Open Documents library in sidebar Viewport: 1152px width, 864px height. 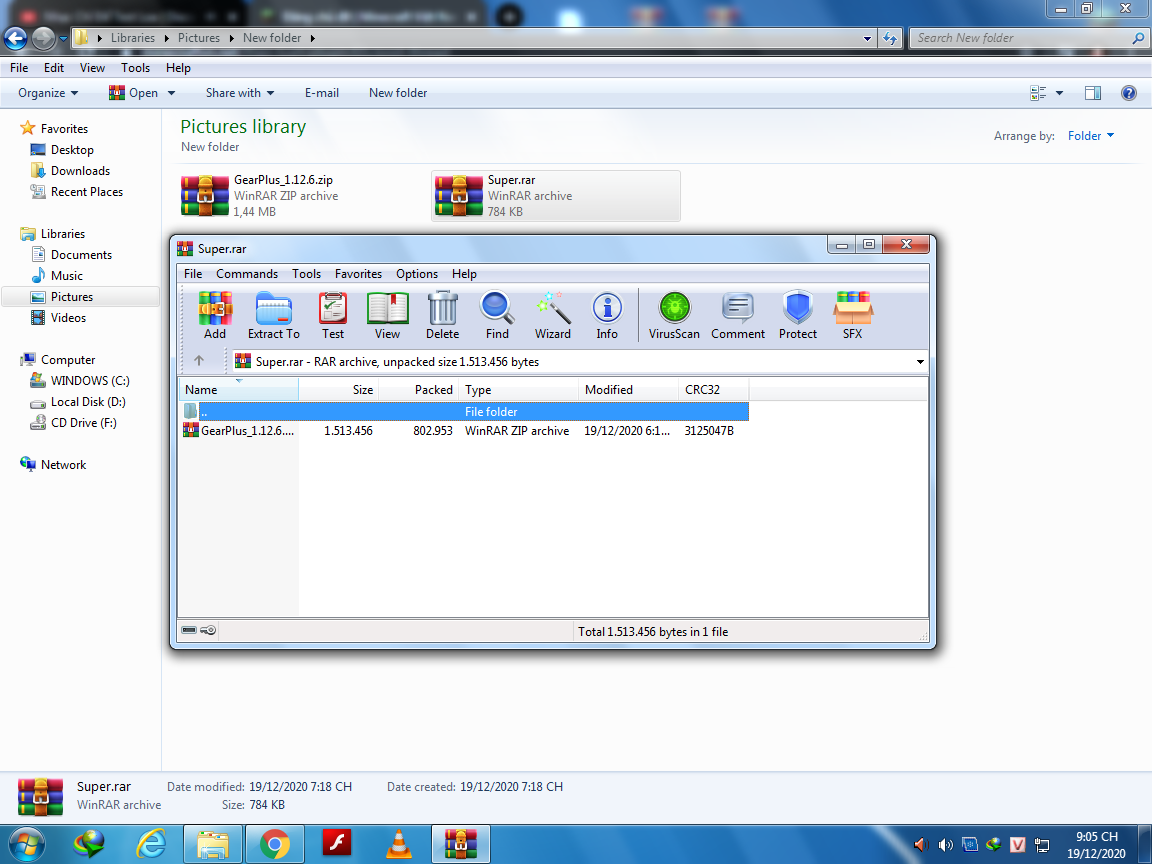point(81,255)
